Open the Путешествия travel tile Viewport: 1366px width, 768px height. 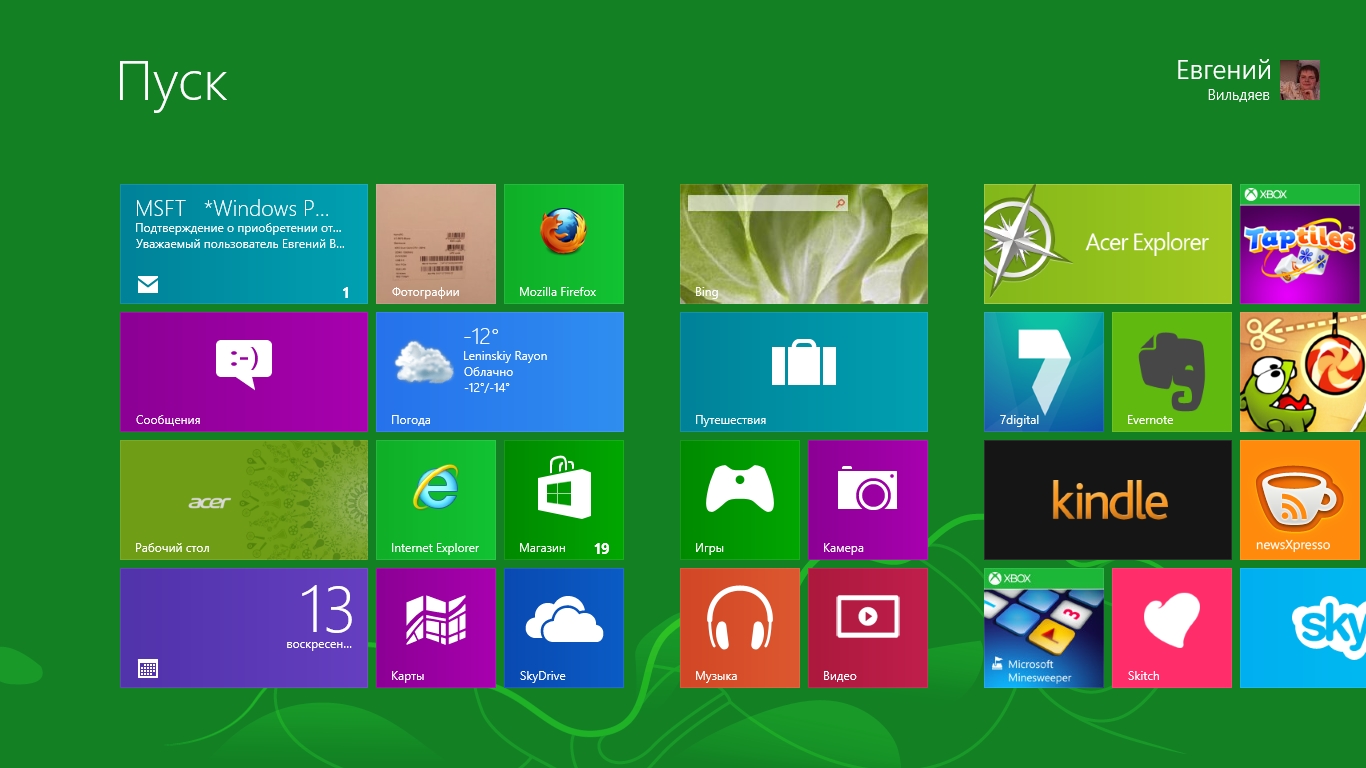click(x=804, y=372)
